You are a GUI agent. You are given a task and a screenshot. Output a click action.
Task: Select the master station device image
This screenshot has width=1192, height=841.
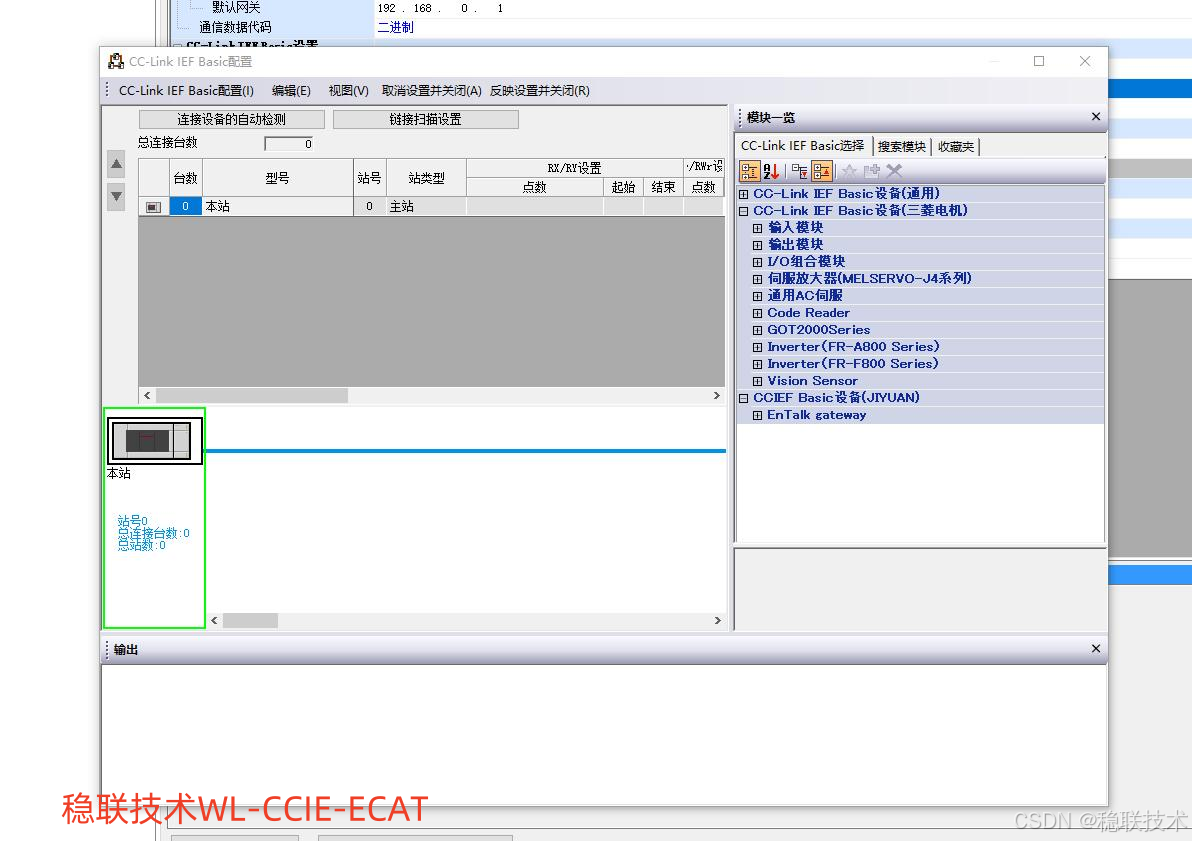pyautogui.click(x=154, y=440)
